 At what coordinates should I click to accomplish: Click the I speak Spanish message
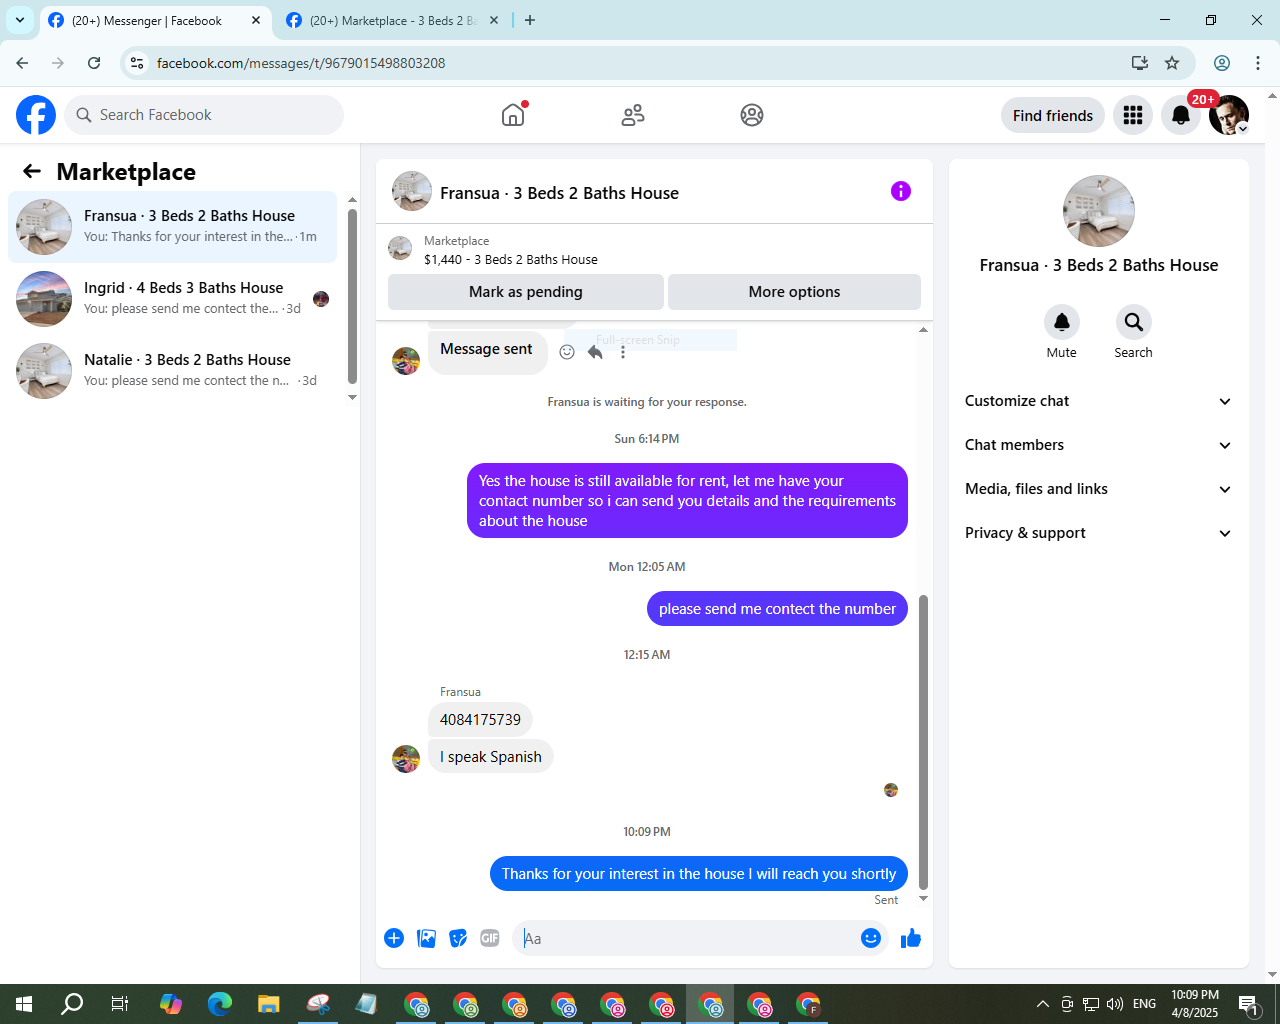point(491,757)
